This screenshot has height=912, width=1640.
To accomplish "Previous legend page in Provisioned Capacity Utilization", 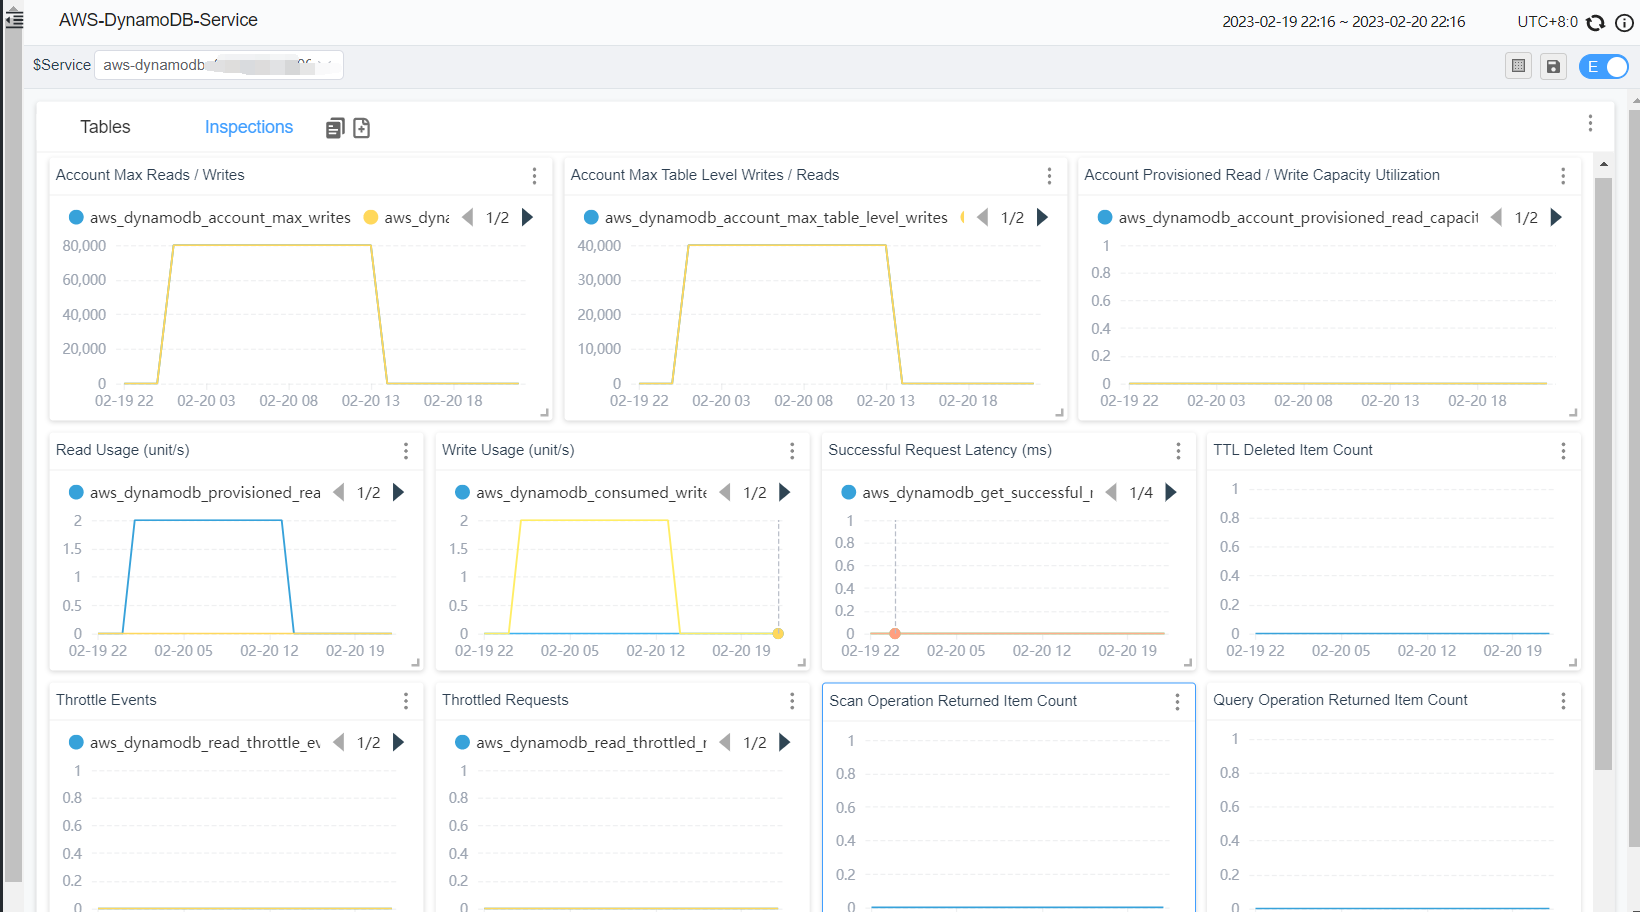I will [x=1496, y=217].
